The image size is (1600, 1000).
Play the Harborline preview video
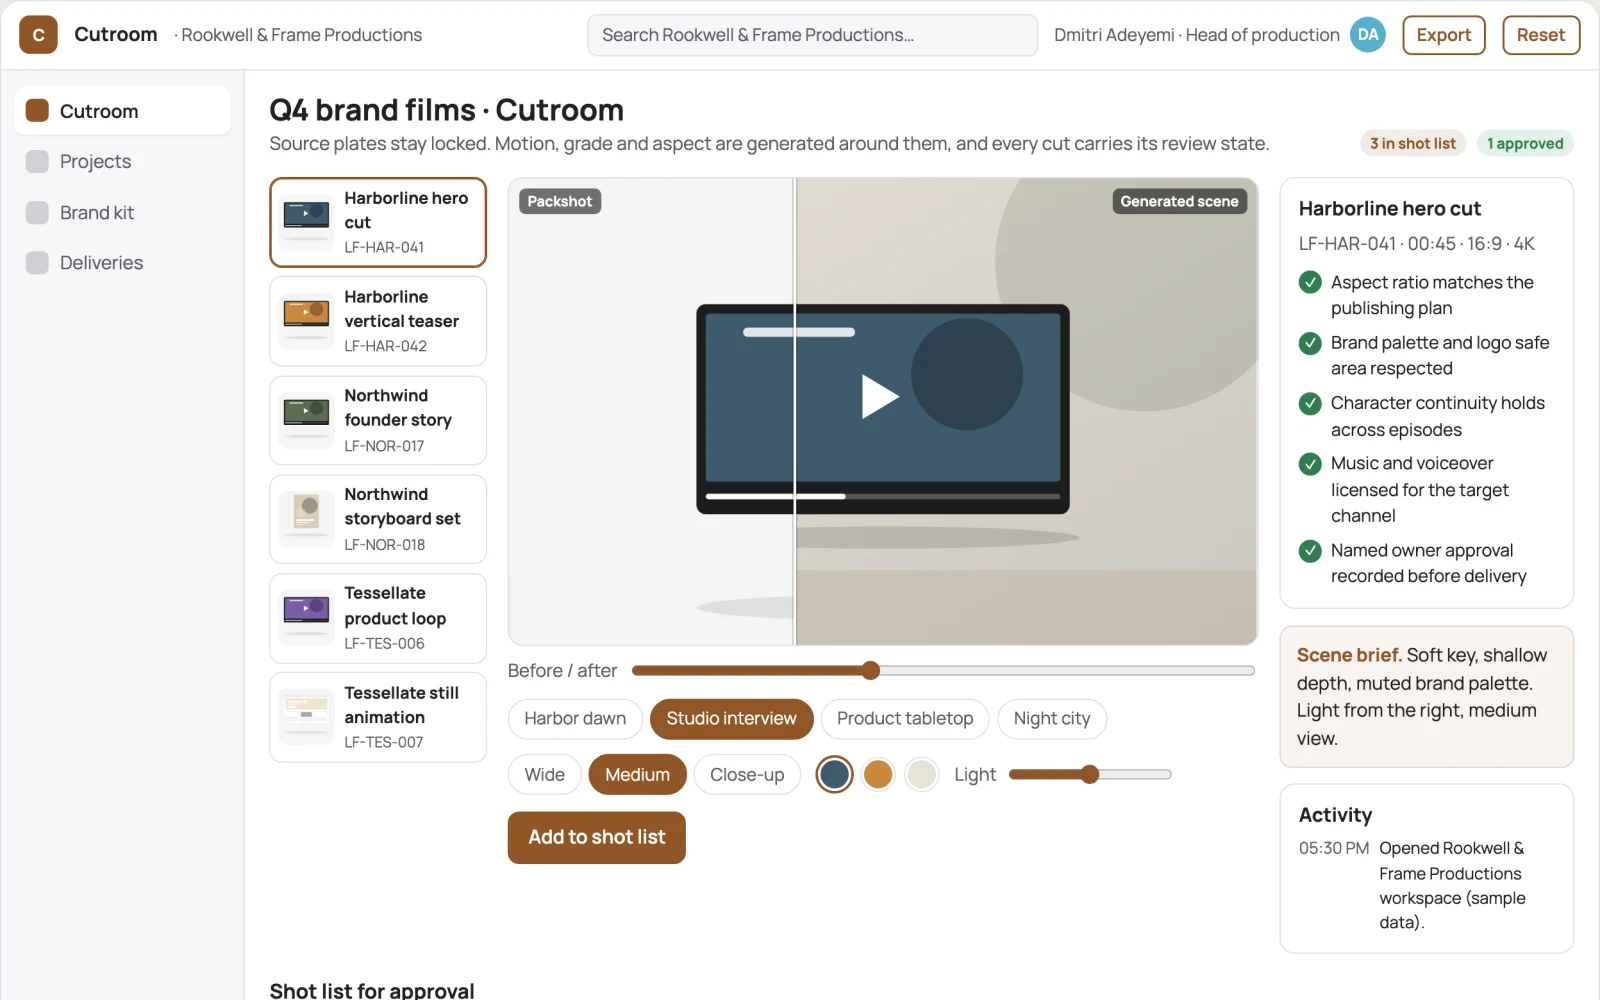pyautogui.click(x=880, y=396)
